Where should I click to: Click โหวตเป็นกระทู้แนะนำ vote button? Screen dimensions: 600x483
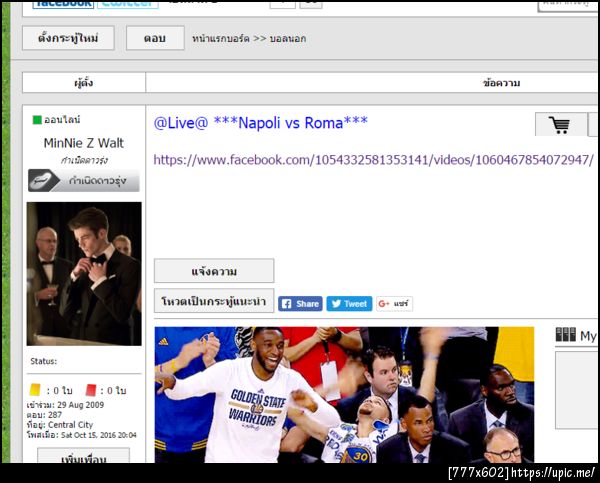[x=214, y=301]
